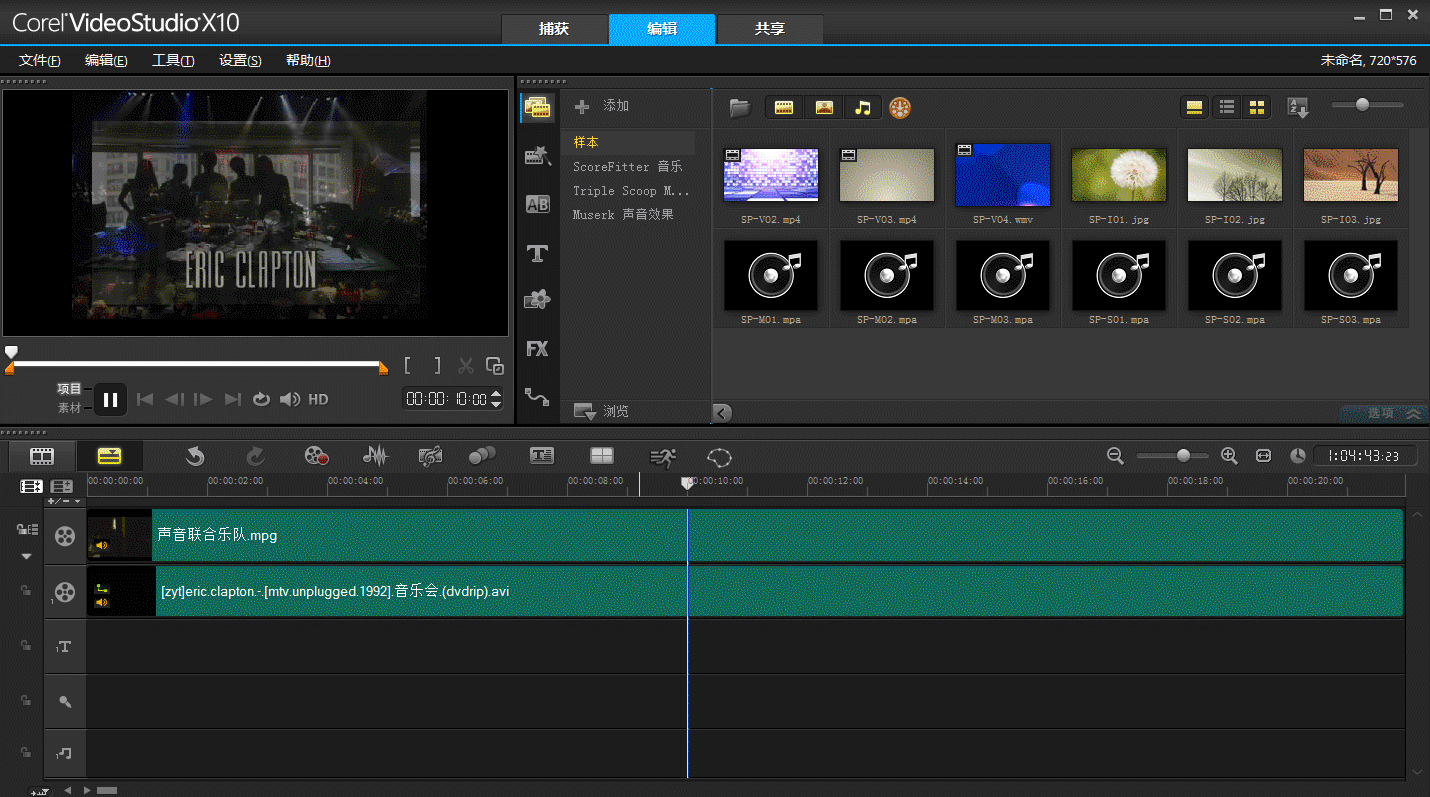1430x797 pixels.
Task: Open Record/Capture option icon
Action: [317, 456]
